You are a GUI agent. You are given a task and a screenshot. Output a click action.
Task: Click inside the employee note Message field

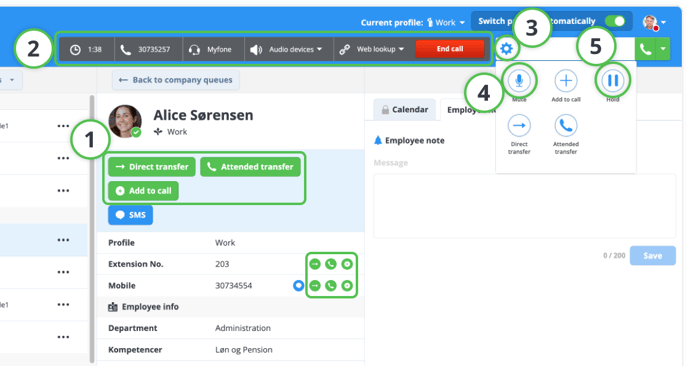tap(524, 206)
